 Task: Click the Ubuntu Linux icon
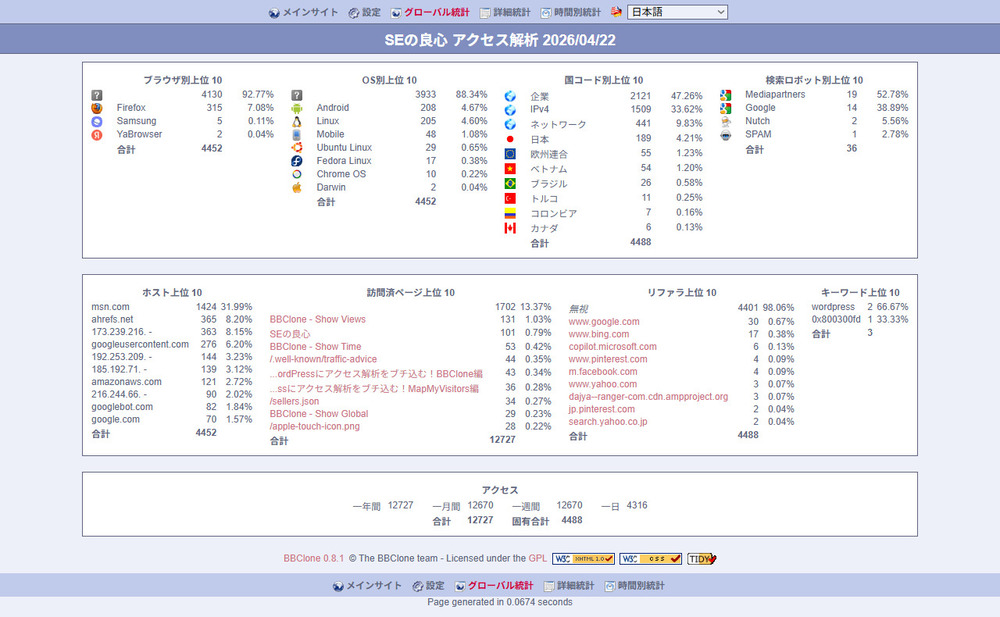[297, 147]
